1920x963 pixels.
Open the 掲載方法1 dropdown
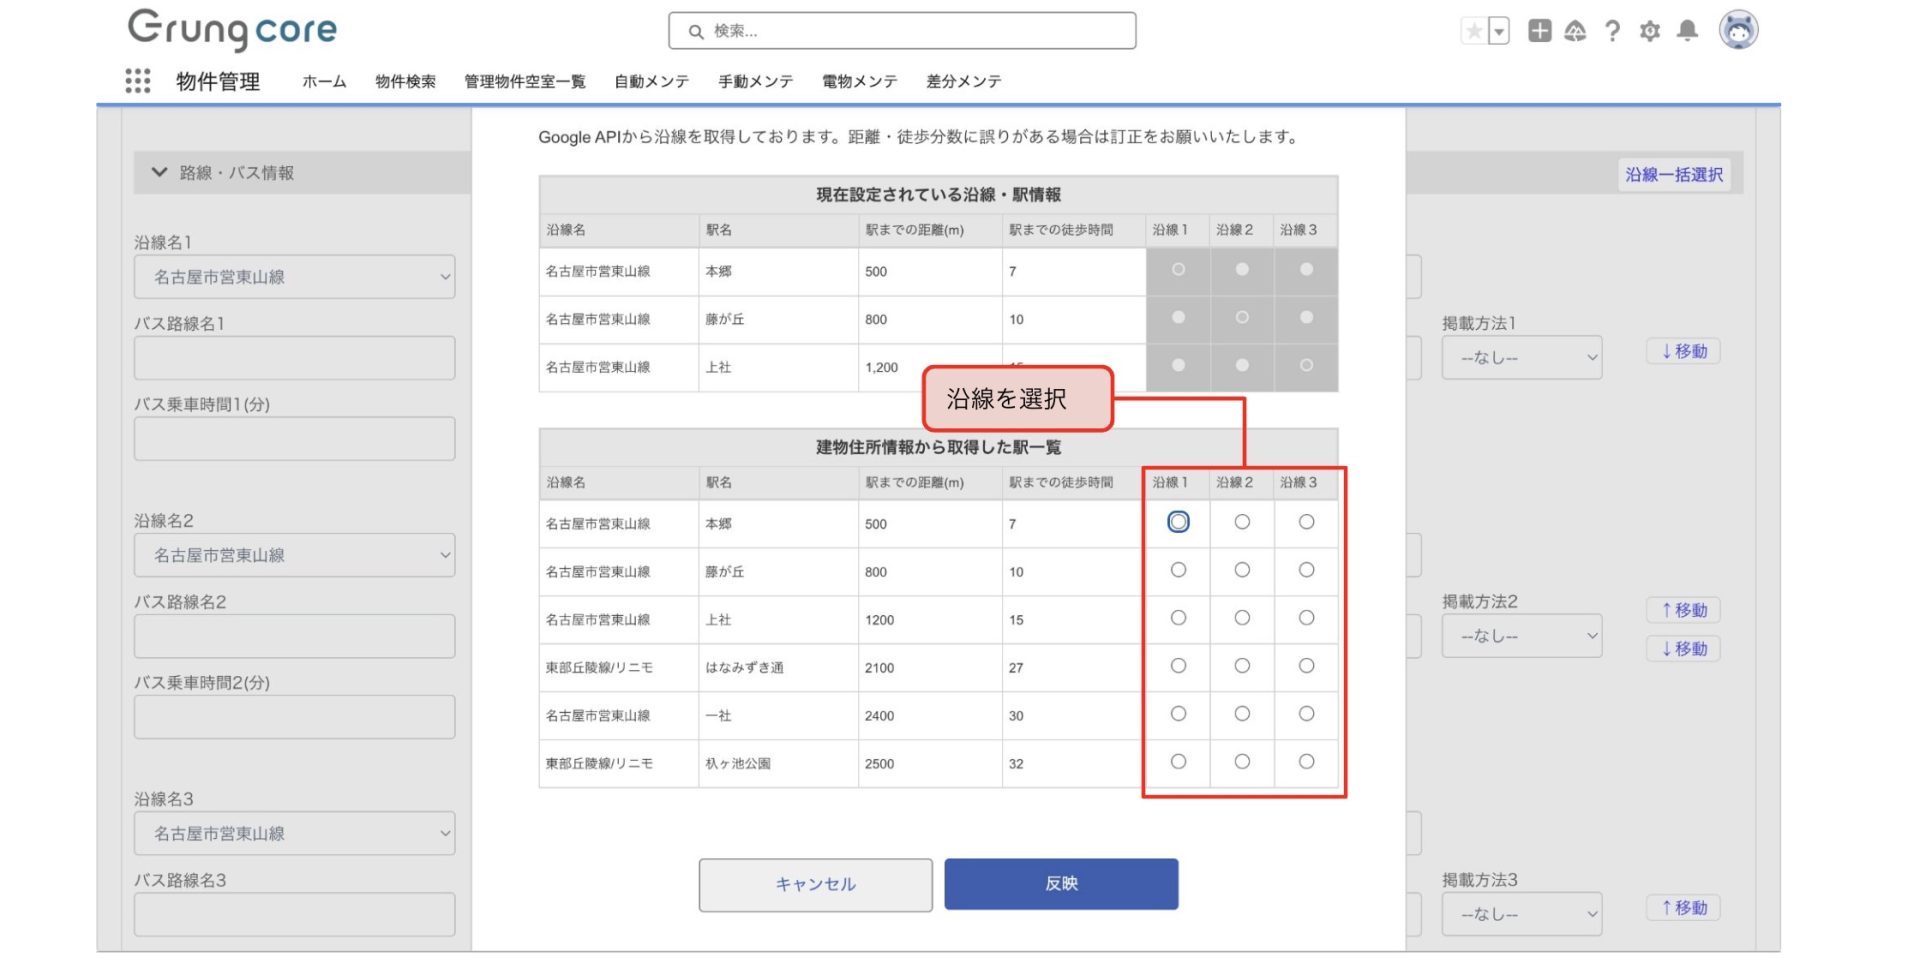pos(1521,357)
